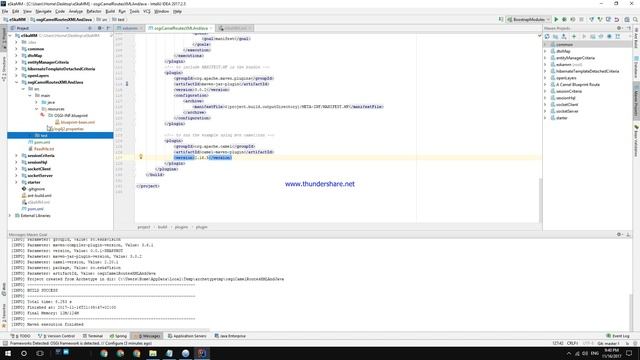Click scroll-from-source icon in Project panel
This screenshot has width=640, height=360.
(90, 28)
